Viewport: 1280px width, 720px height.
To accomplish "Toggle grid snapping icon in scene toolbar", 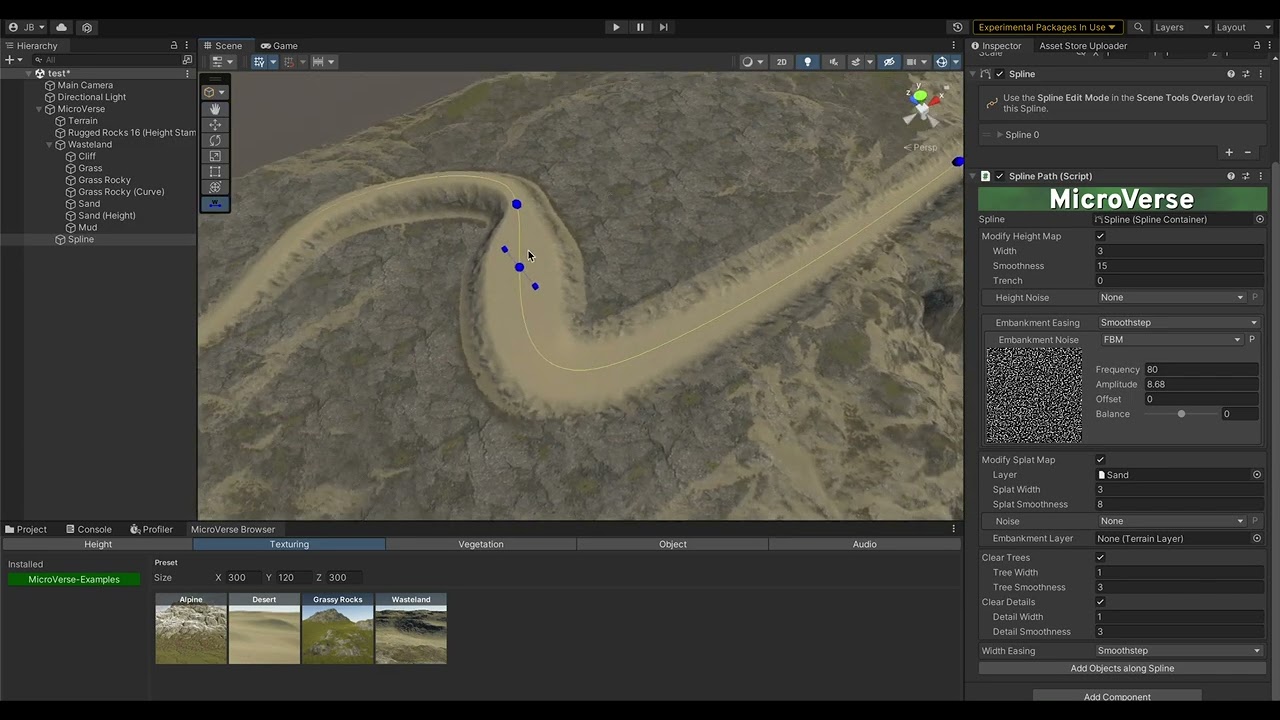I will (x=259, y=62).
